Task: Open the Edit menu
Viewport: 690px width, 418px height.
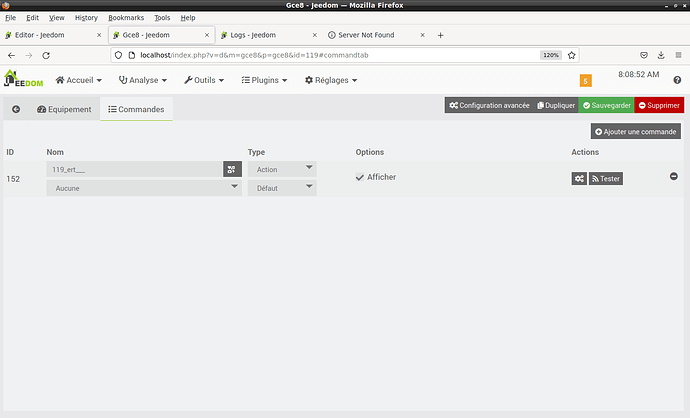Action: click(32, 18)
